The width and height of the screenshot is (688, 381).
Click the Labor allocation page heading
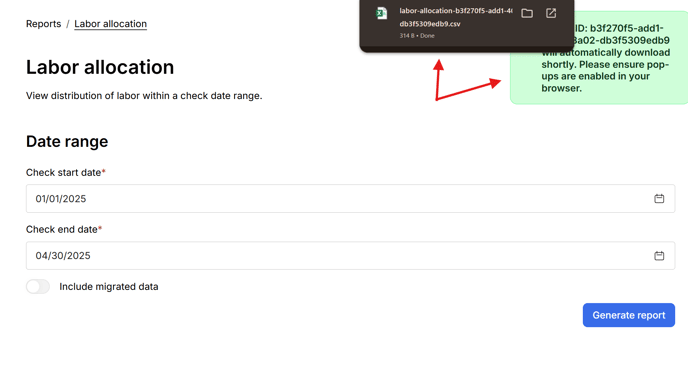click(x=100, y=67)
